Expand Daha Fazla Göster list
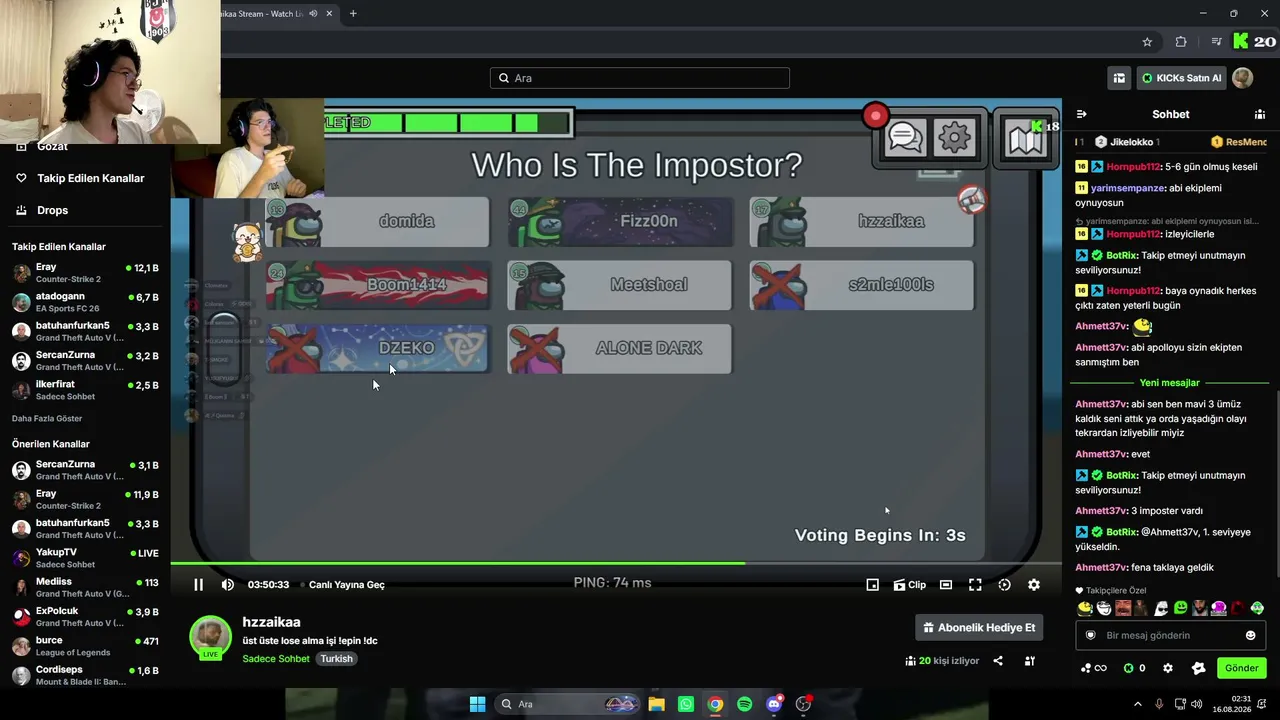1280x720 pixels. pos(47,419)
